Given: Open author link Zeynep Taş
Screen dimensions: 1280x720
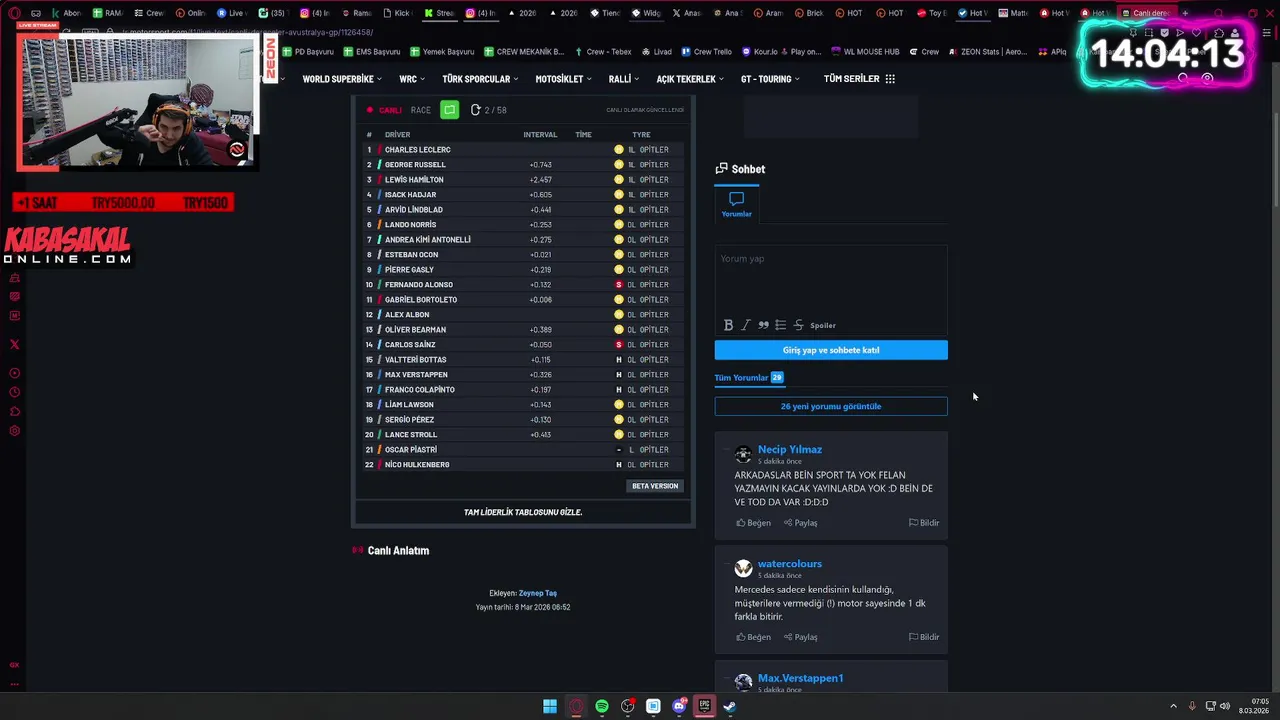Looking at the screenshot, I should pos(538,593).
